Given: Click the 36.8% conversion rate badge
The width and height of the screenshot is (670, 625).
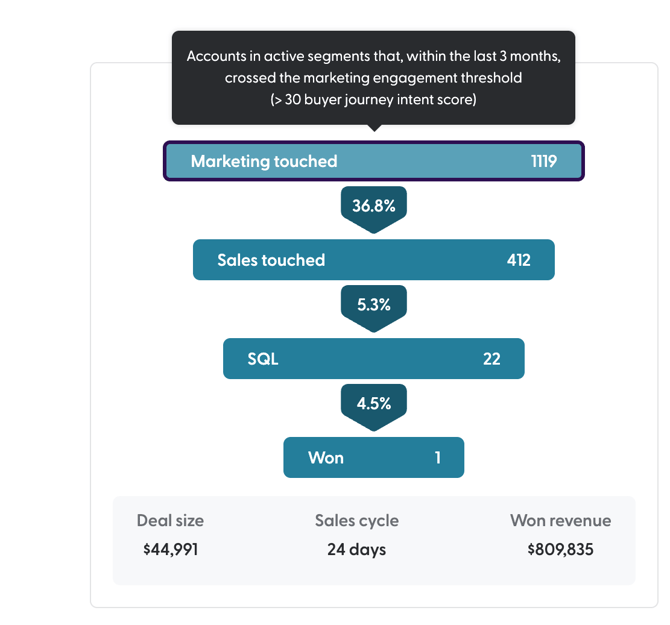Looking at the screenshot, I should pyautogui.click(x=374, y=206).
